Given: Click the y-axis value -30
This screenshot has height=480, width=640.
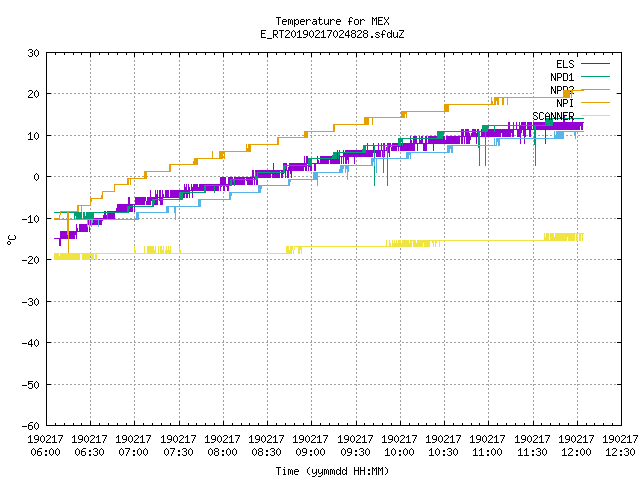Looking at the screenshot, I should click(x=31, y=302).
